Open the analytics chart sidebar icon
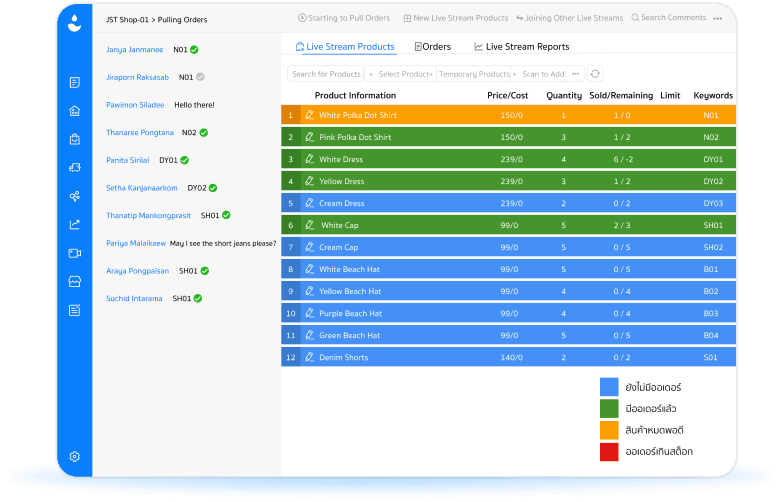Screen dimensions: 781x502 [x=75, y=225]
